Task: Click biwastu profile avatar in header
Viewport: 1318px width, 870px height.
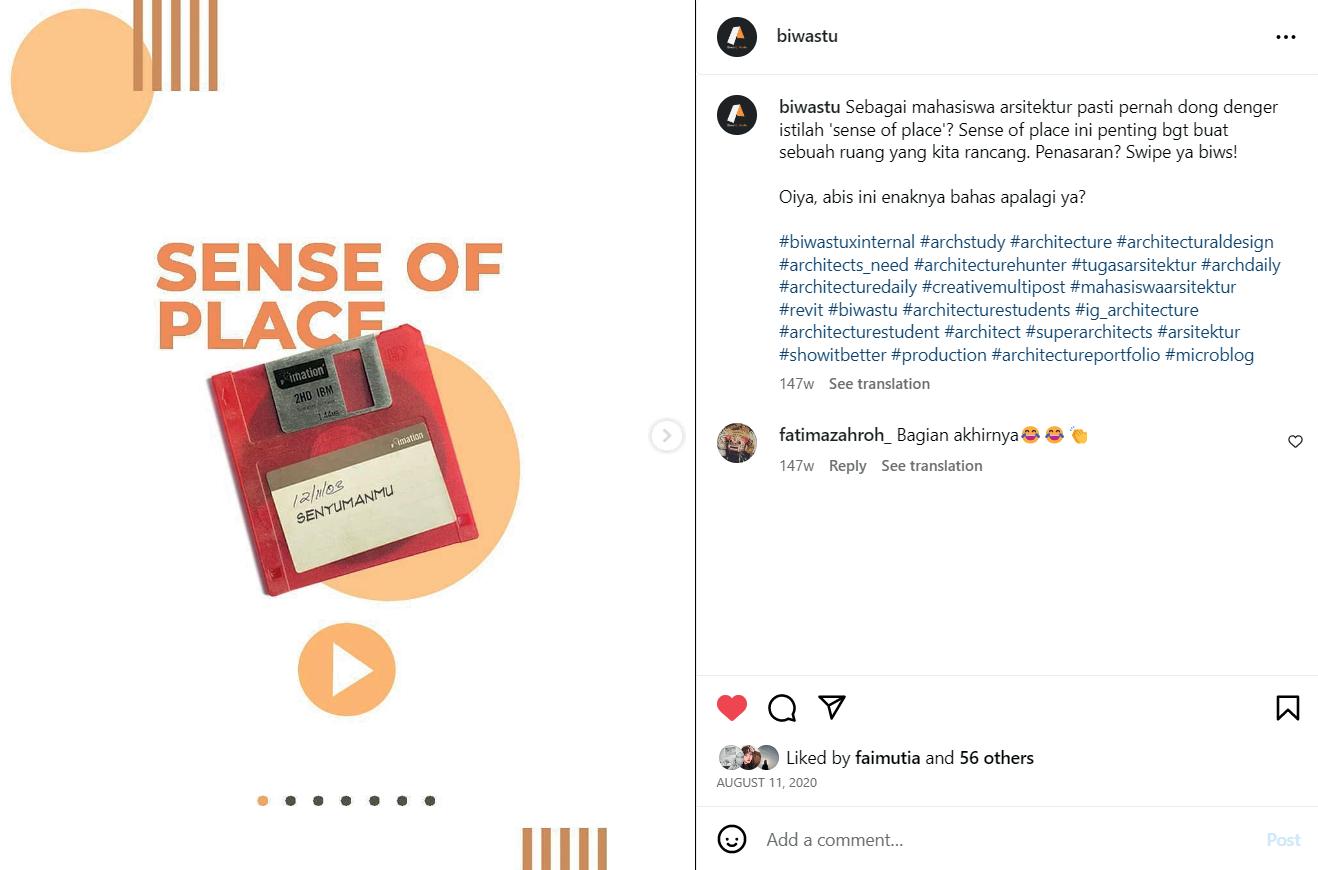Action: 737,37
